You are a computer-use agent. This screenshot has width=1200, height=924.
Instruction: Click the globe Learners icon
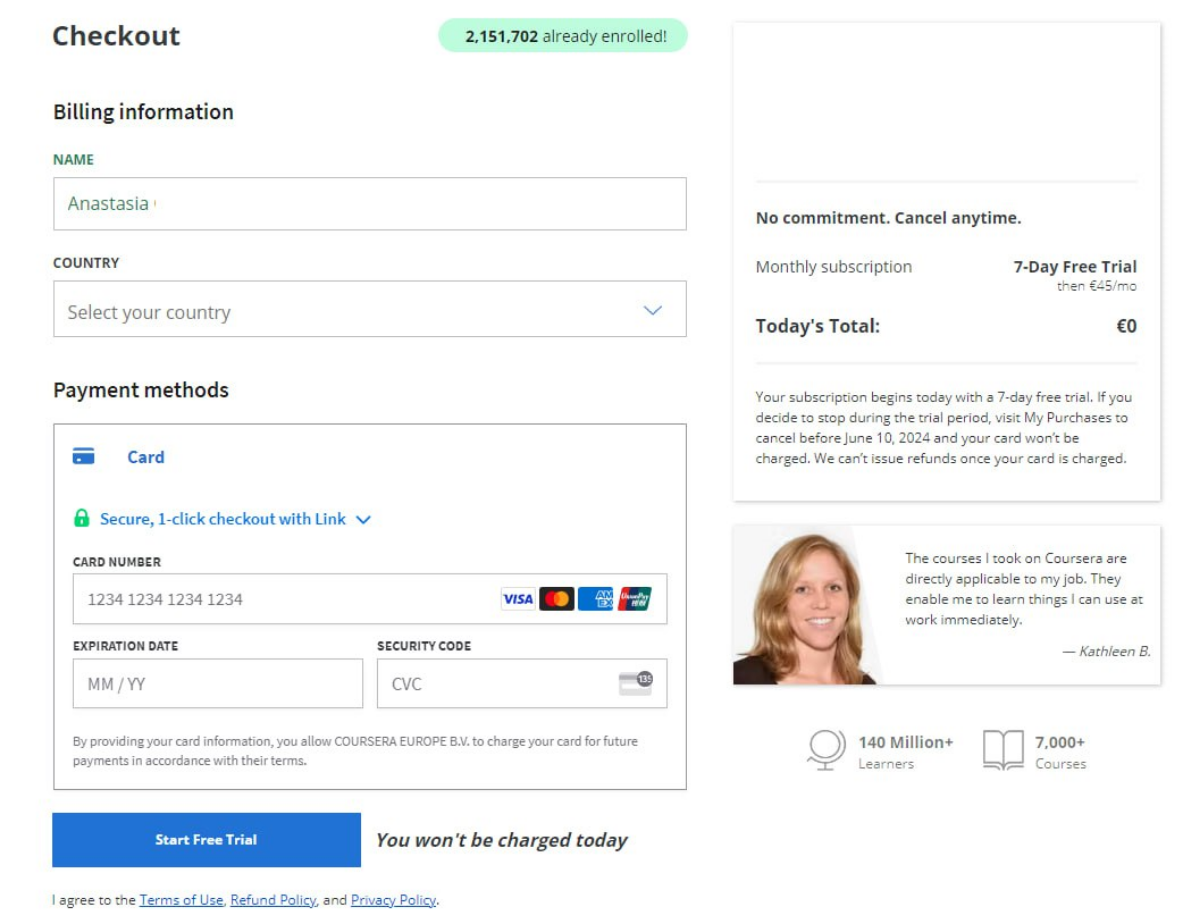pos(827,750)
